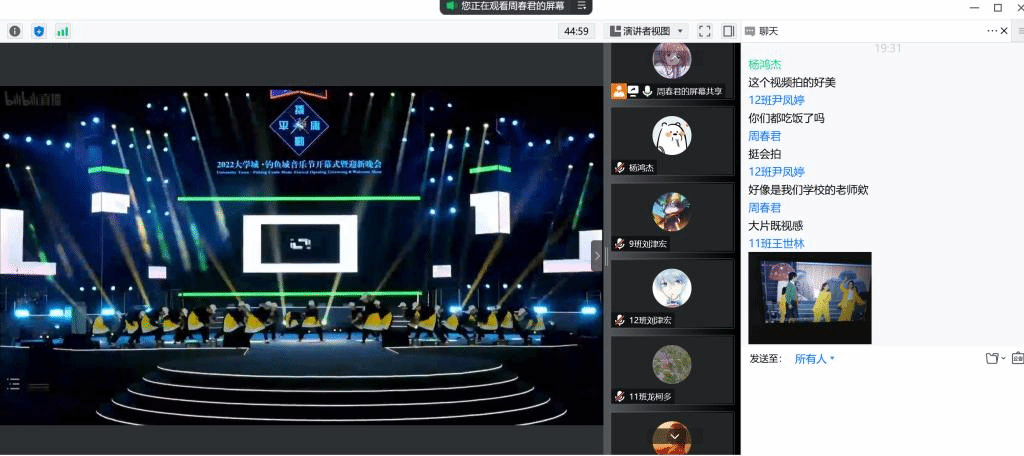Show more participants with the down chevron

tap(676, 436)
